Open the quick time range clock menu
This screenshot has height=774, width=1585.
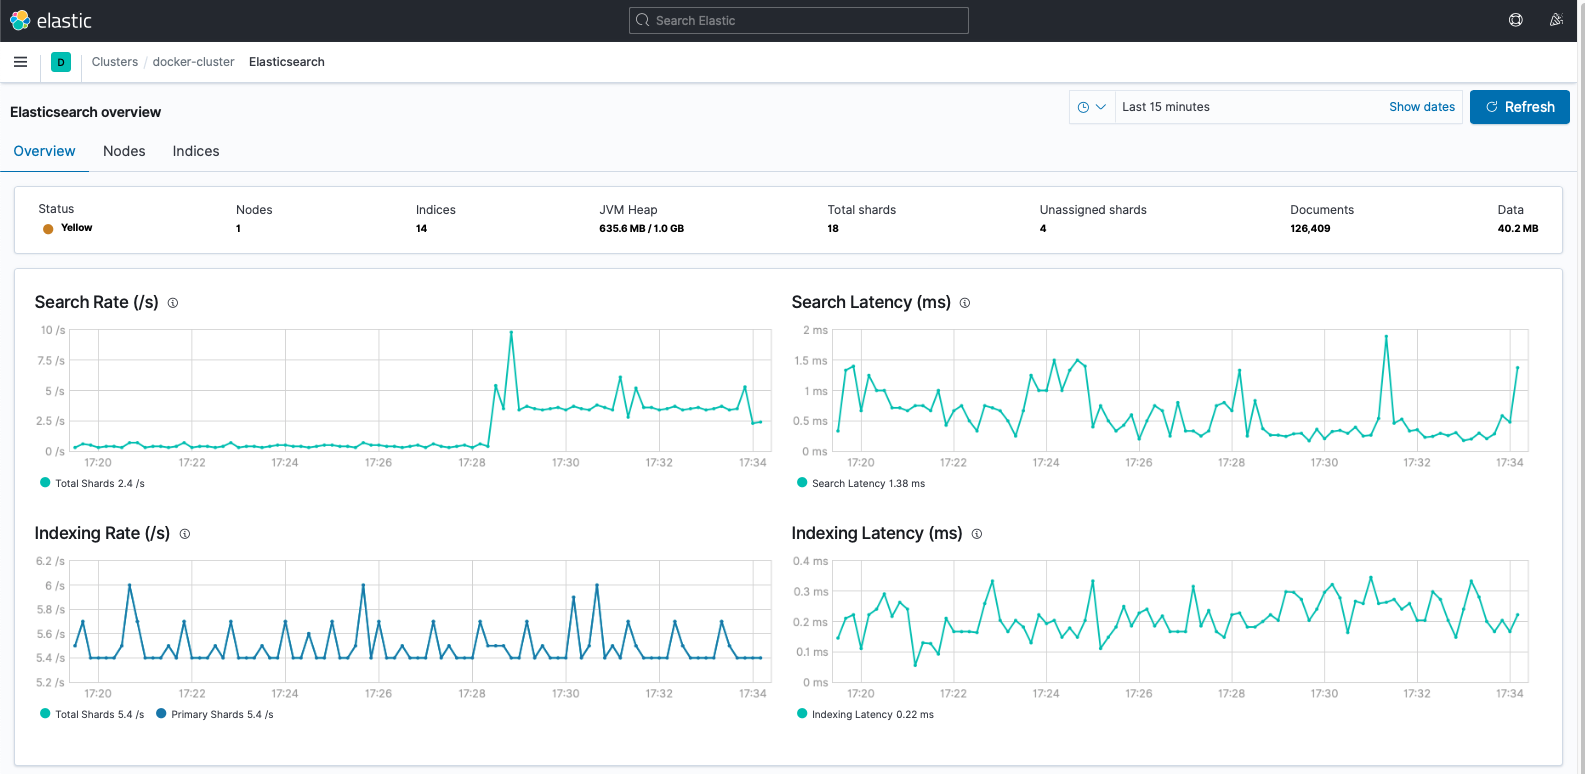[x=1092, y=107]
